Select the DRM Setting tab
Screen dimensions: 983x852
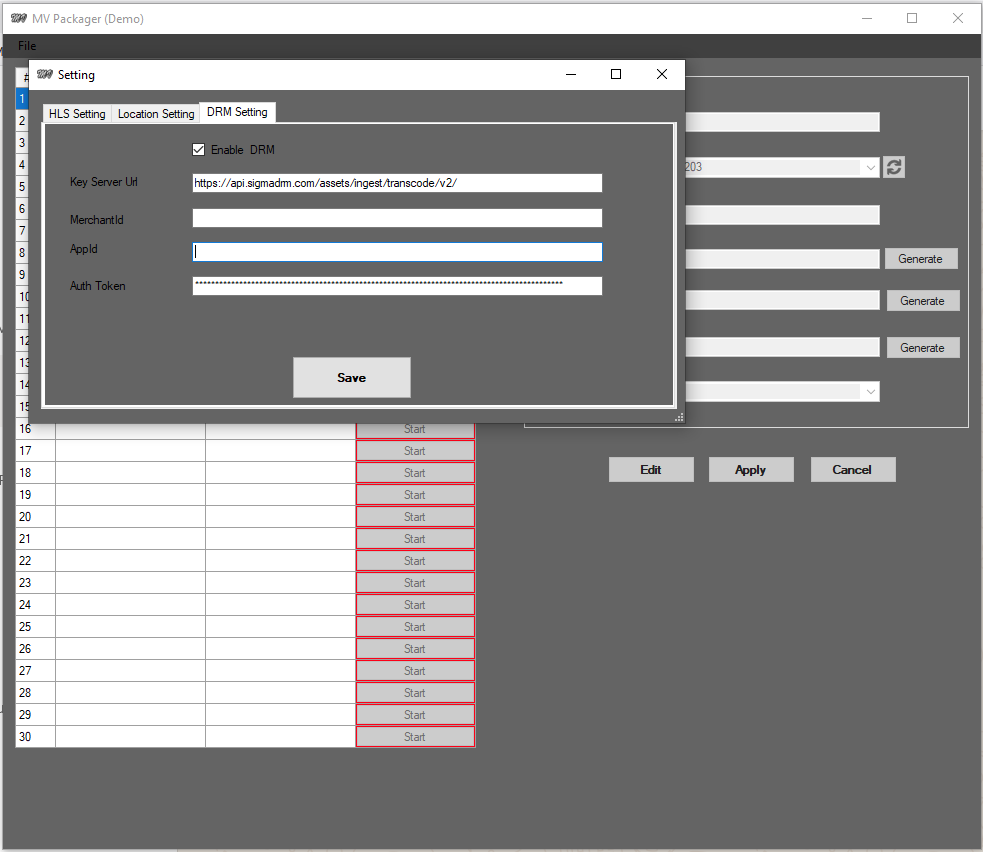tap(237, 112)
